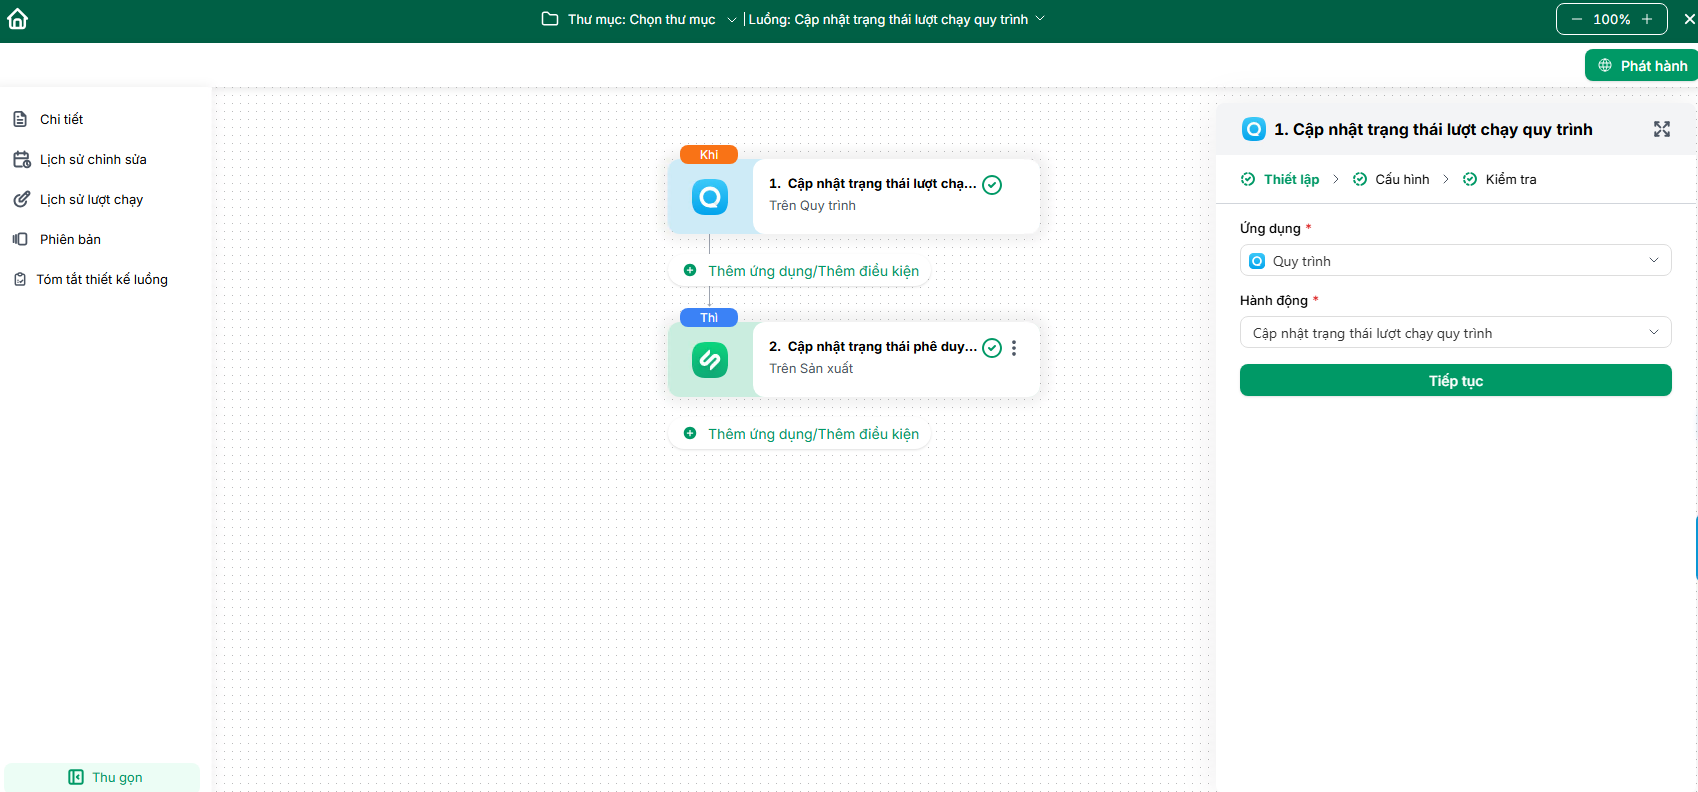Open the Hành động dropdown
The width and height of the screenshot is (1698, 792).
[1456, 333]
